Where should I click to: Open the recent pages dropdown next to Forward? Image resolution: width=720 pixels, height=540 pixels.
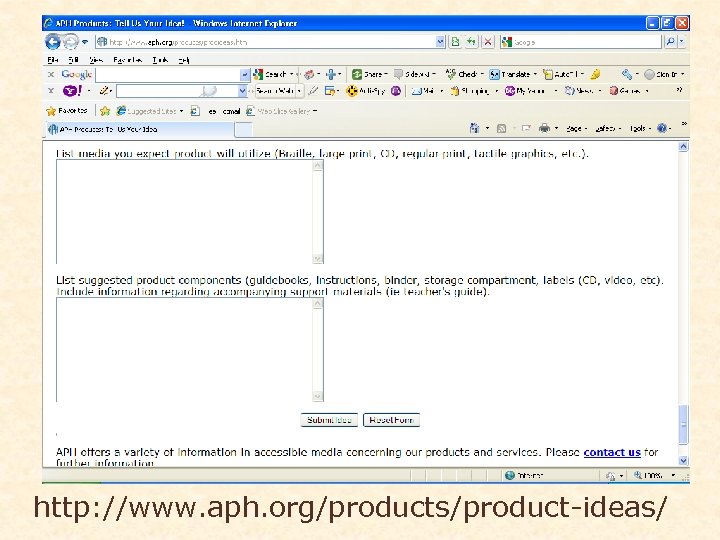(x=85, y=42)
